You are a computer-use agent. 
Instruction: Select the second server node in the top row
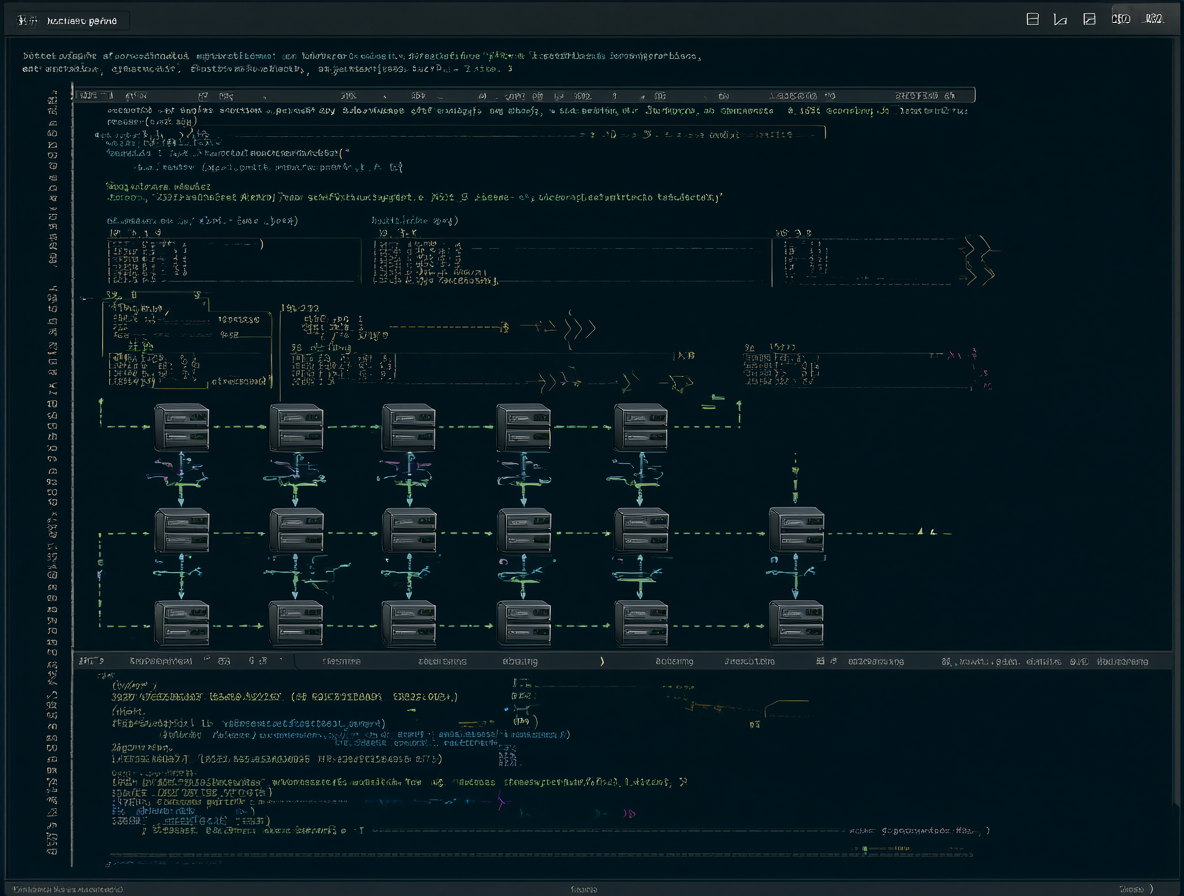(296, 426)
